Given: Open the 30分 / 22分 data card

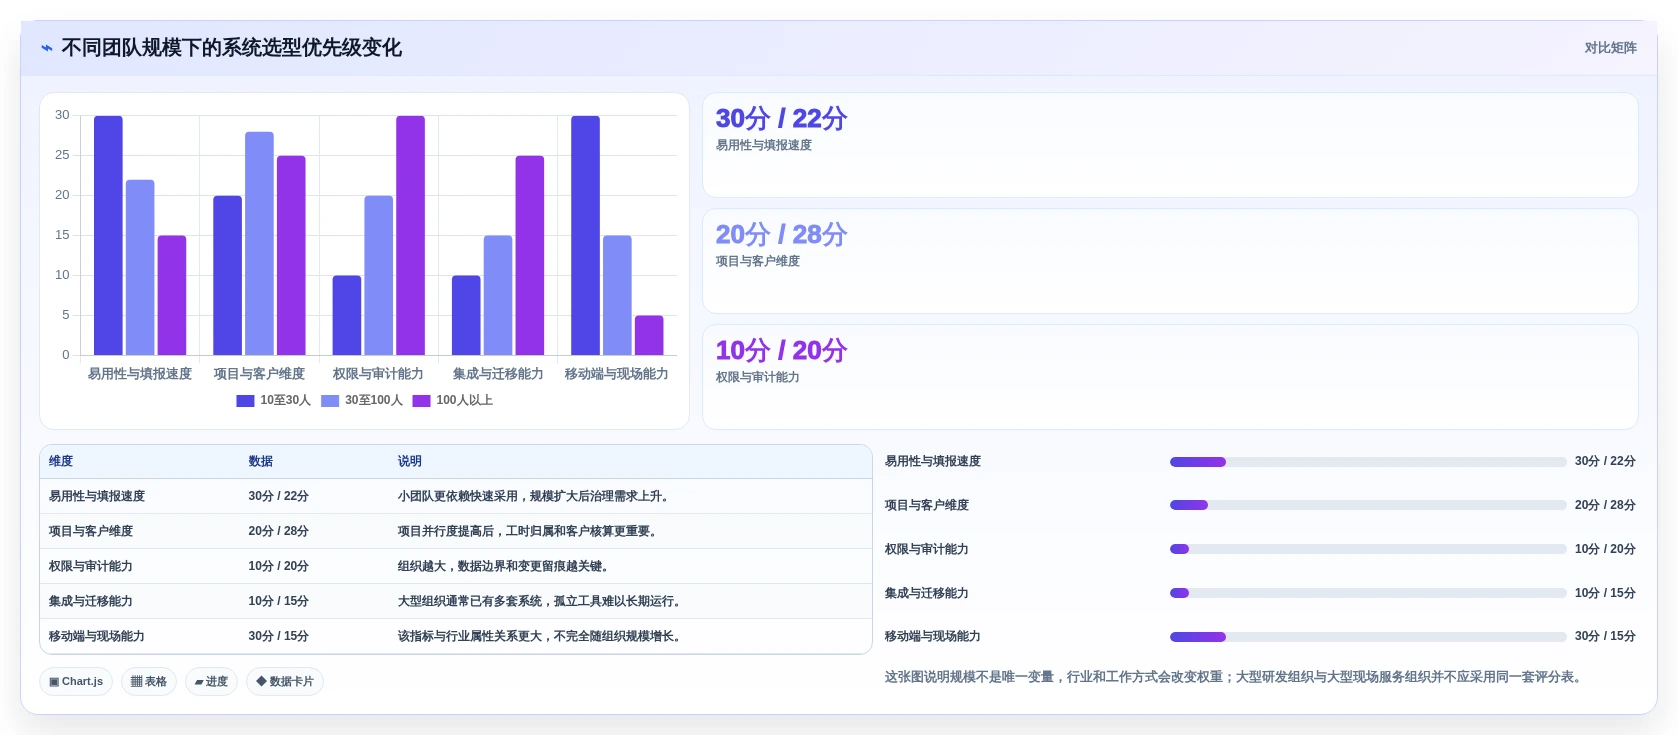Looking at the screenshot, I should tap(1170, 145).
